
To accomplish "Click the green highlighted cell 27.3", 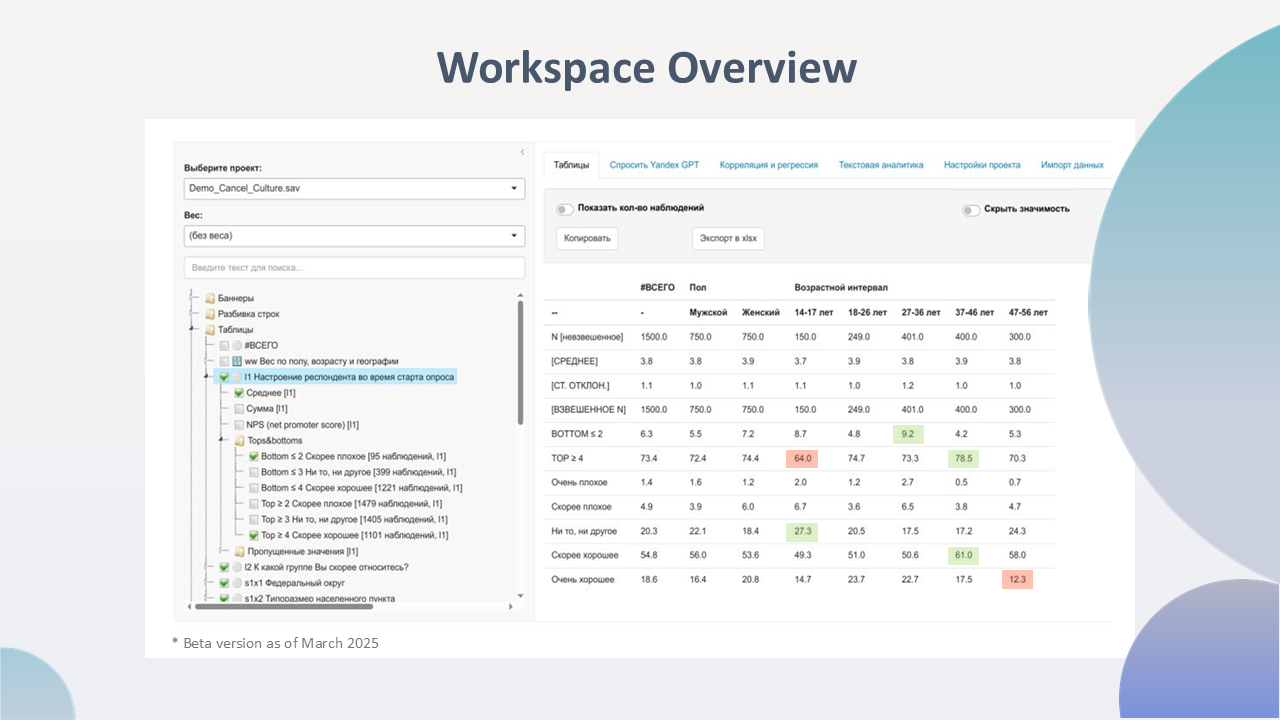I will [x=802, y=531].
